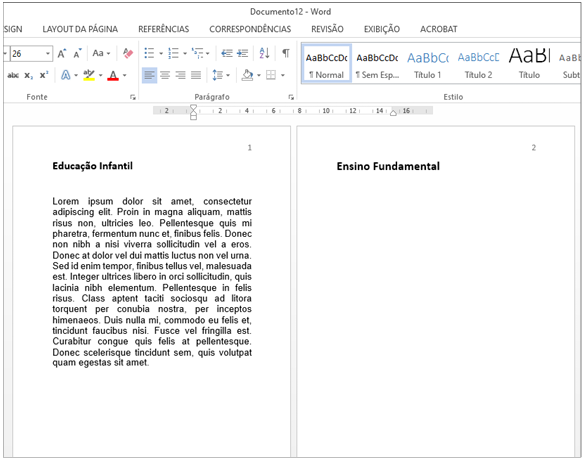Expand multilevel list dropdown arrow
Screen dimensions: 582x460
[207, 54]
